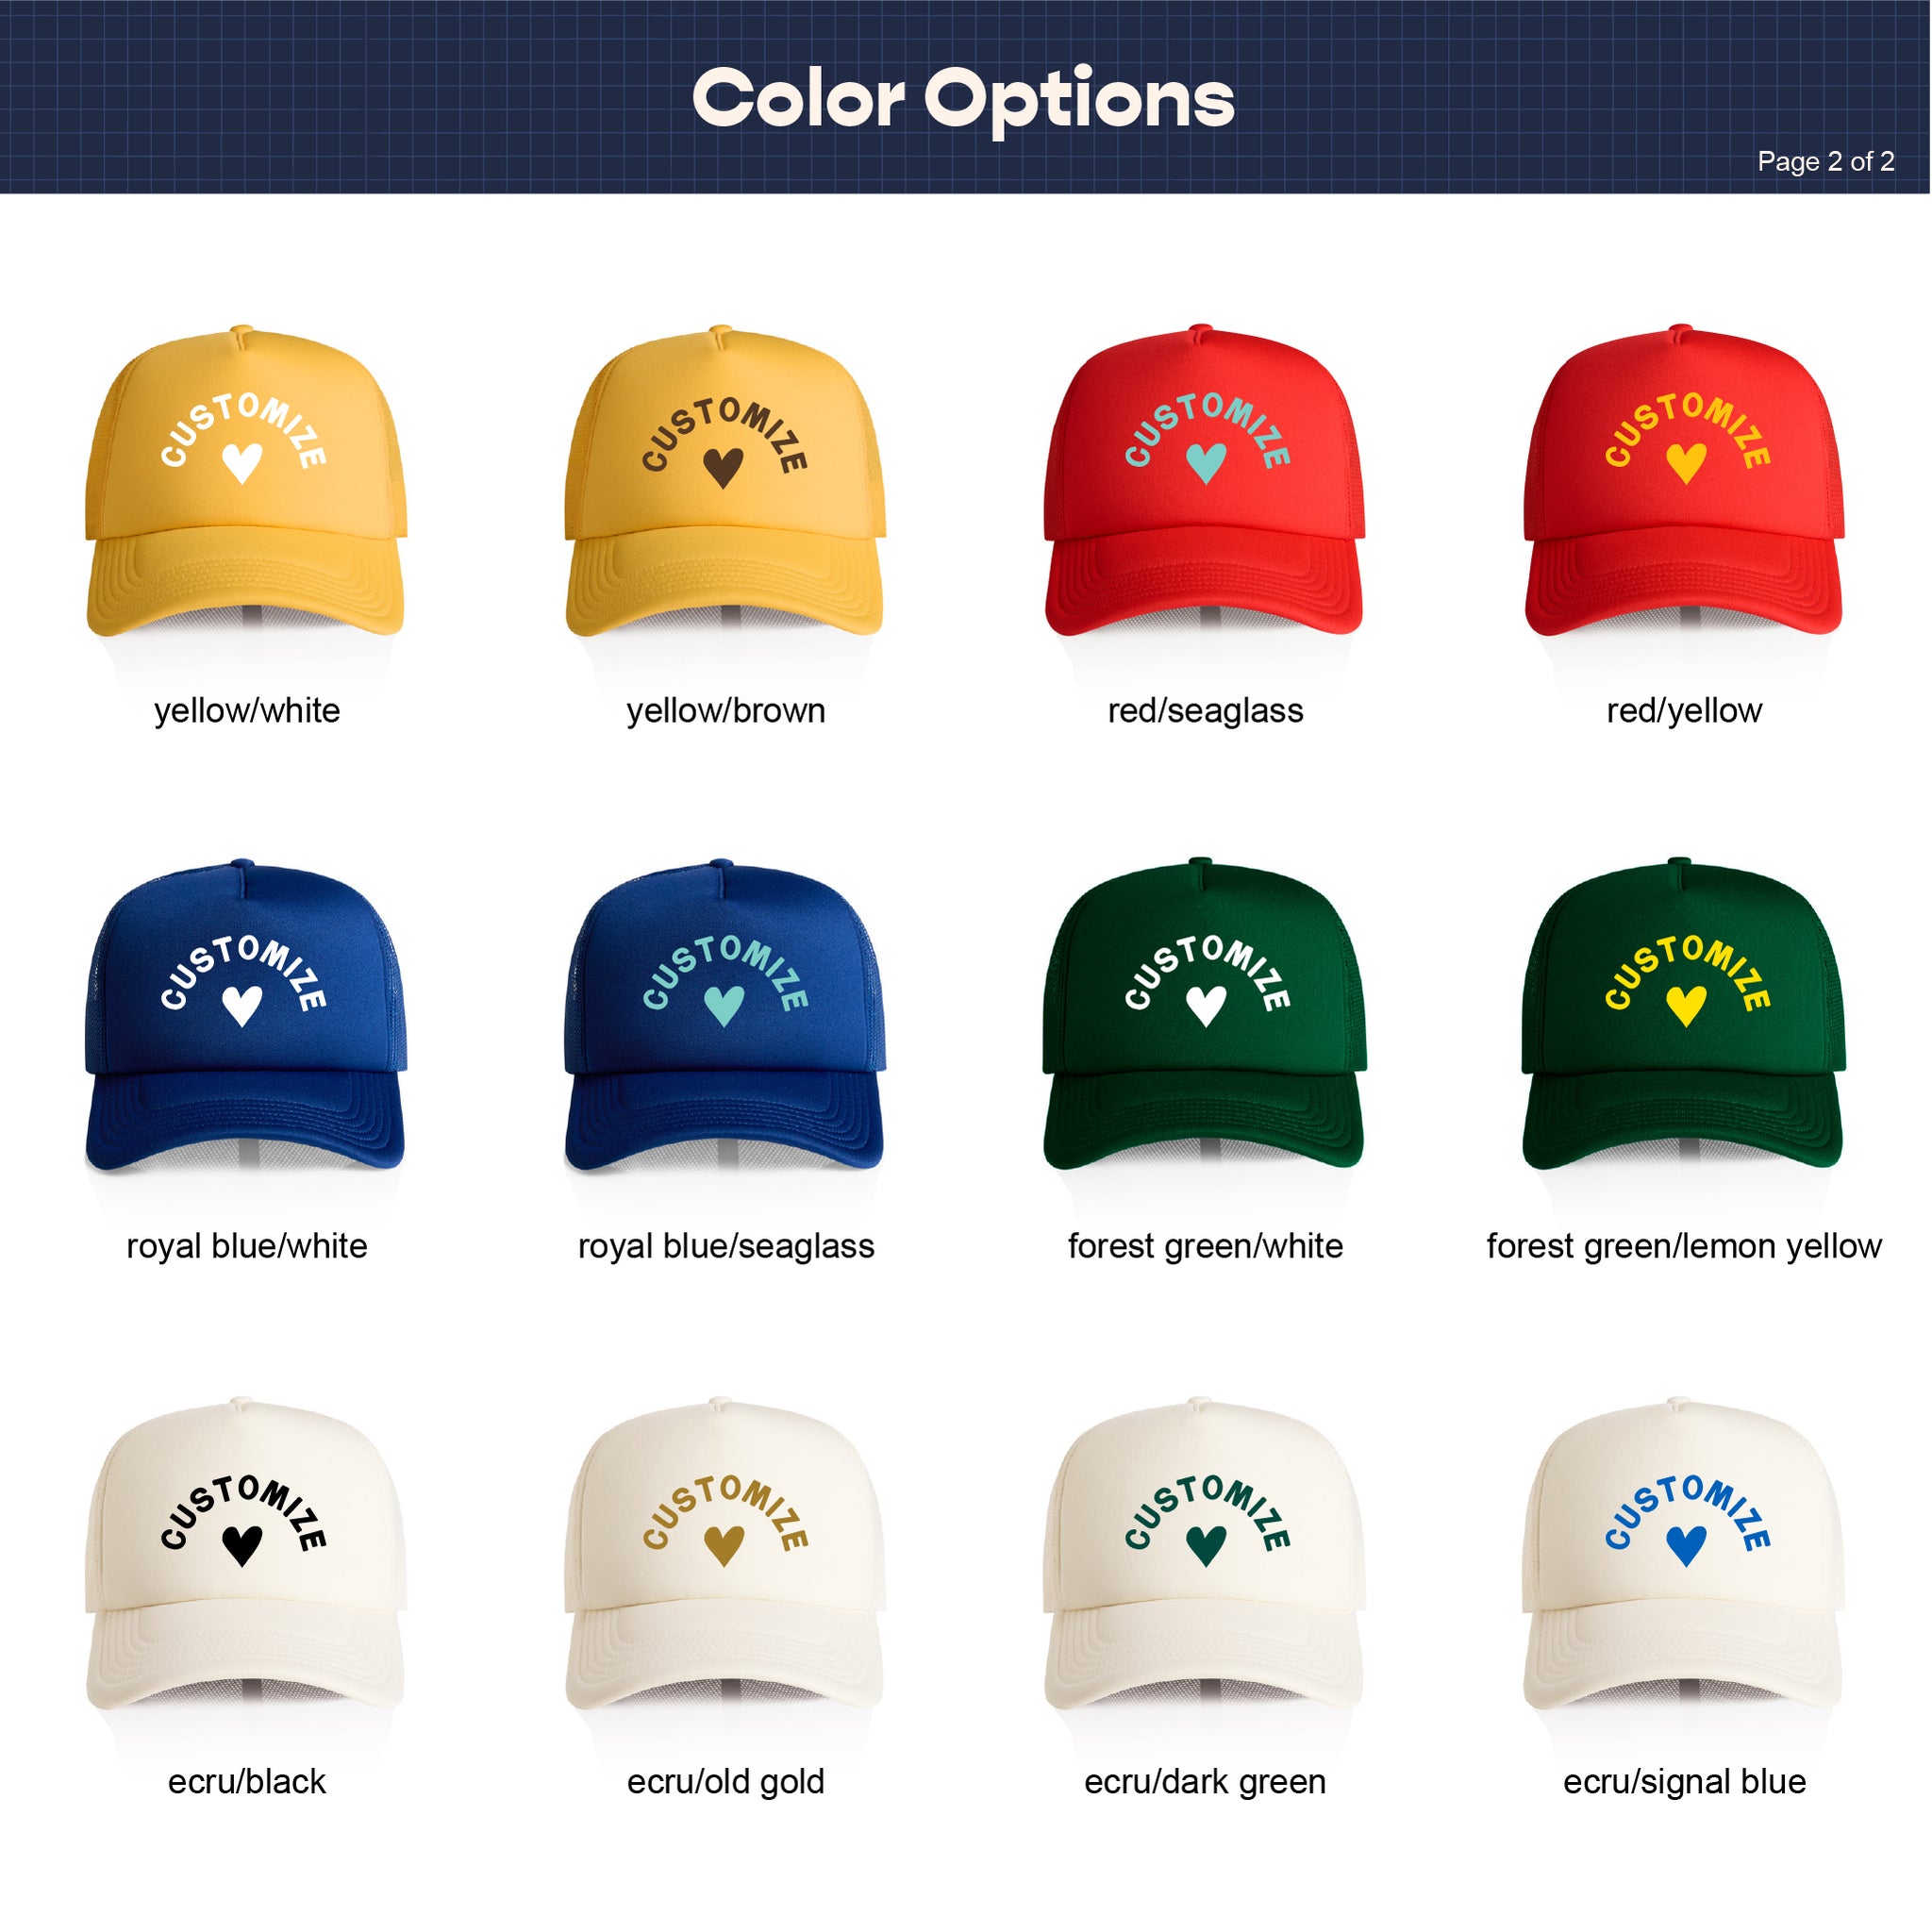Select the ecru/black hat image
Screen dimensions: 1932x1932
coord(246,1554)
